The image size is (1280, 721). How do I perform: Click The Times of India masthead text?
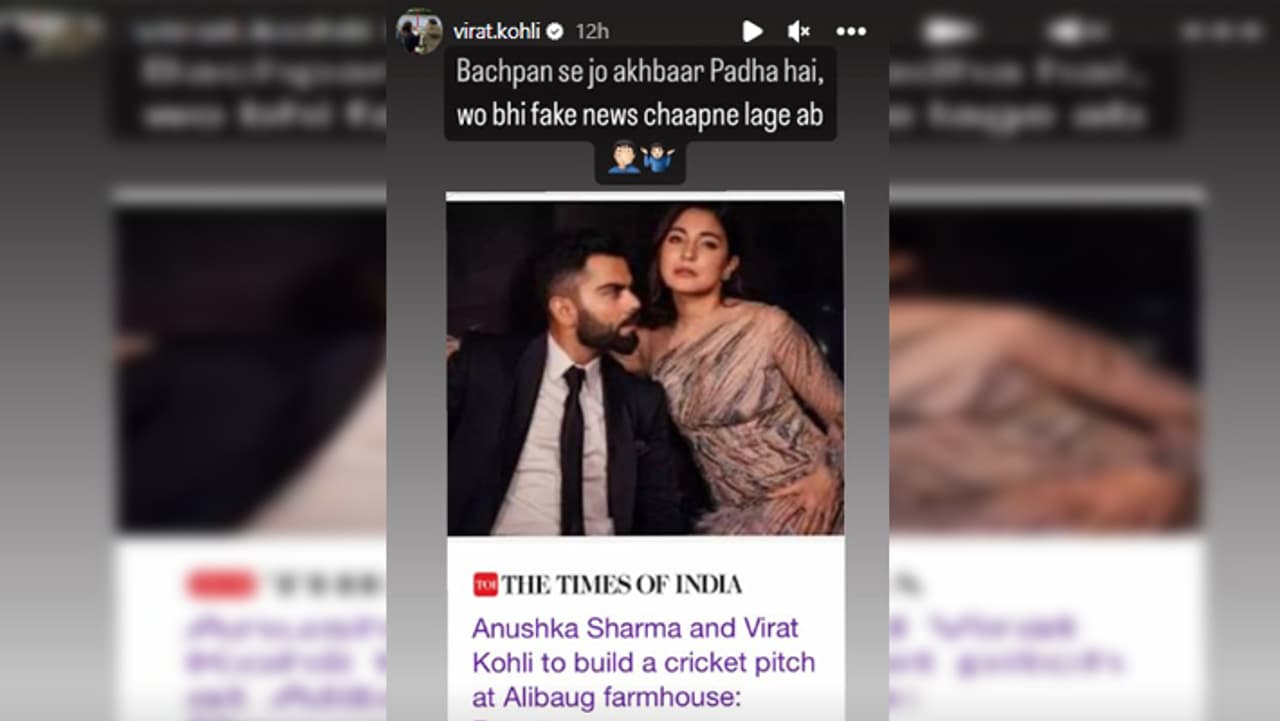click(622, 585)
